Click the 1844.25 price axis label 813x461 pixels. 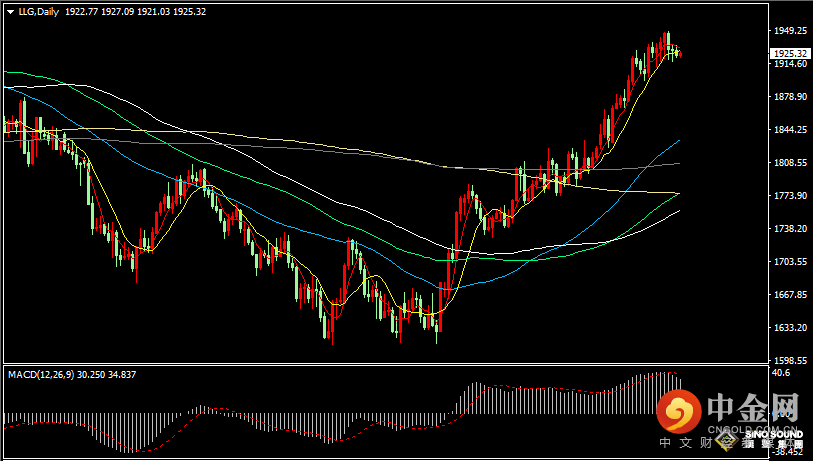[790, 130]
